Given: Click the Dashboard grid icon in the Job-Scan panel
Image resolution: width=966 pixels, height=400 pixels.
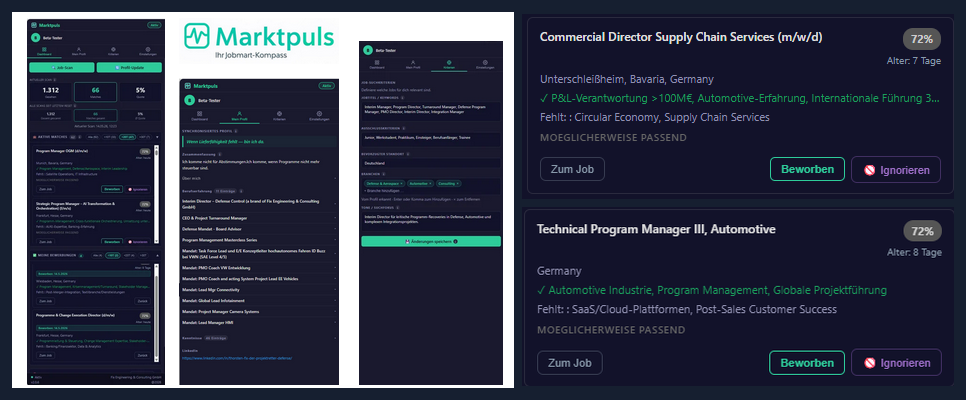Looking at the screenshot, I should tap(44, 49).
